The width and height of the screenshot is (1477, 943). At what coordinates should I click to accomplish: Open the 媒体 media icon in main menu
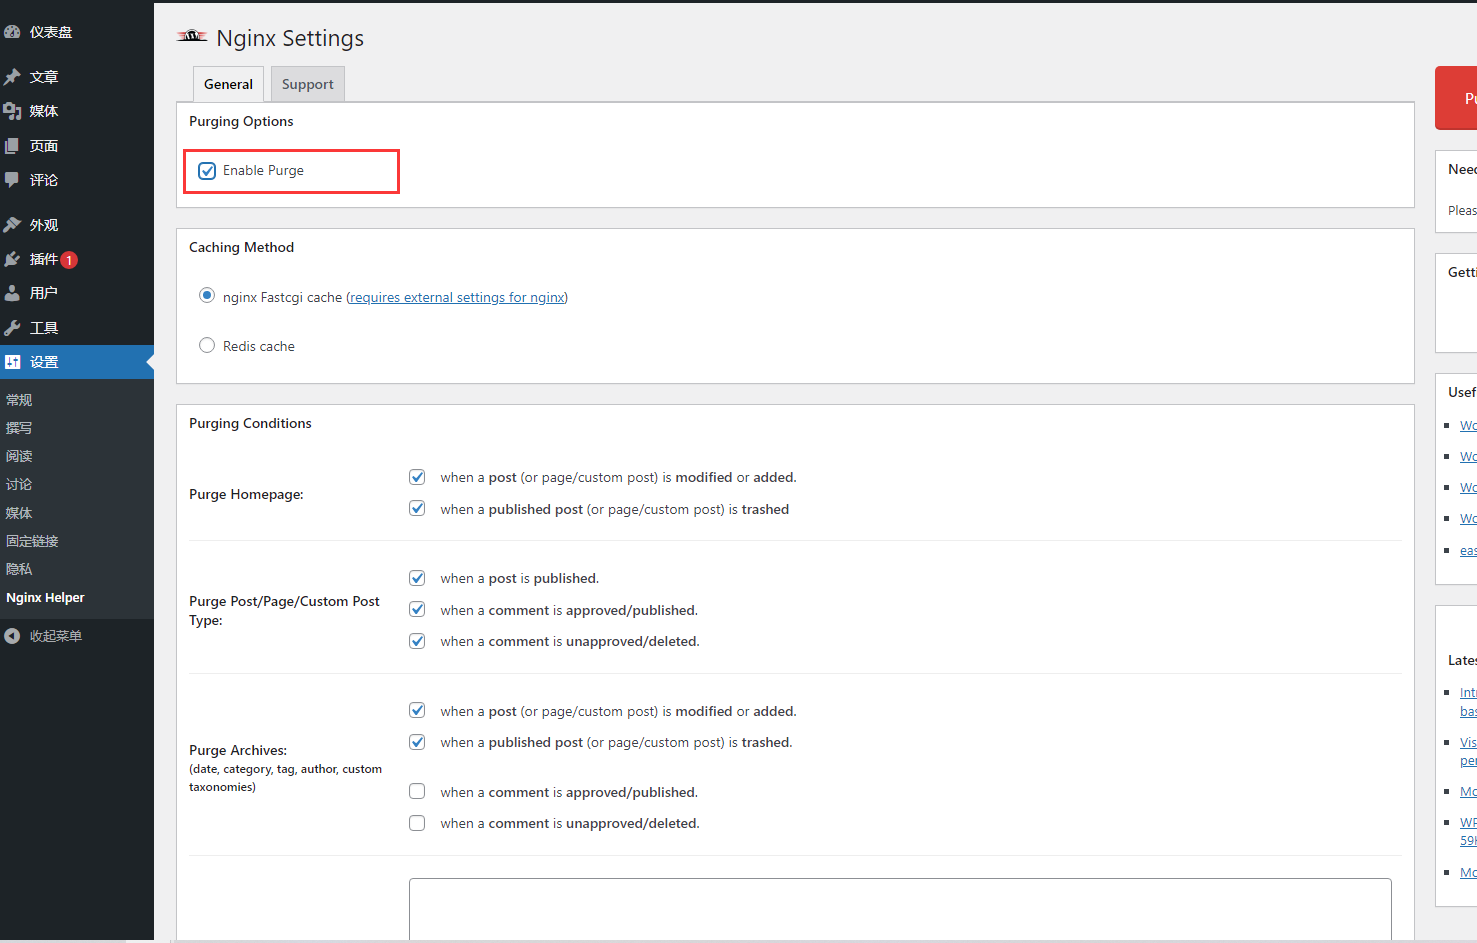pyautogui.click(x=12, y=111)
